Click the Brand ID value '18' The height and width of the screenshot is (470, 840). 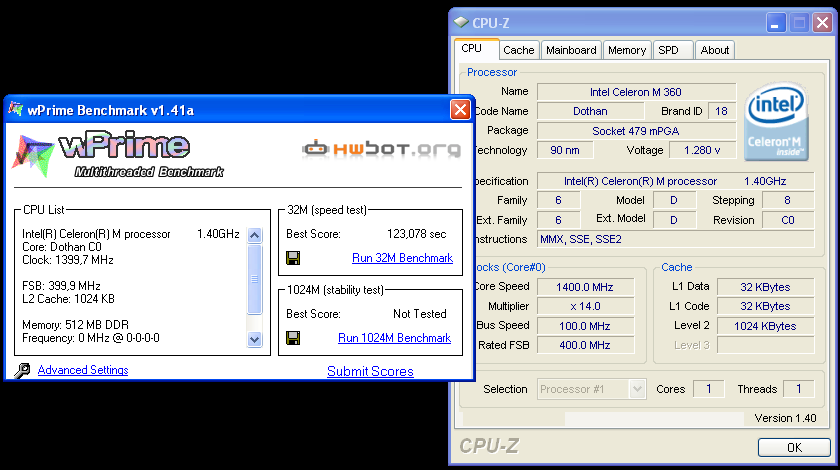point(722,111)
